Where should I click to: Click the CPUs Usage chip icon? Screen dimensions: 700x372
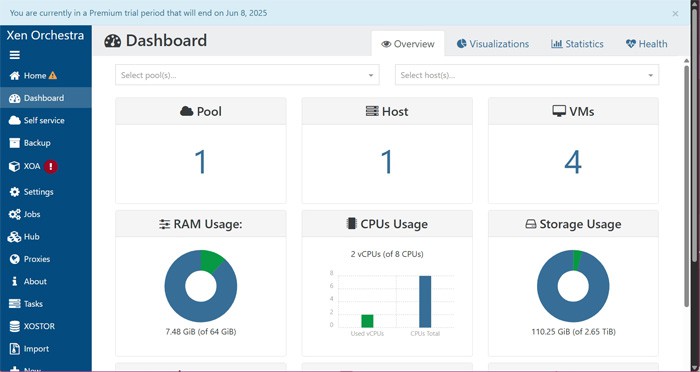tap(352, 224)
